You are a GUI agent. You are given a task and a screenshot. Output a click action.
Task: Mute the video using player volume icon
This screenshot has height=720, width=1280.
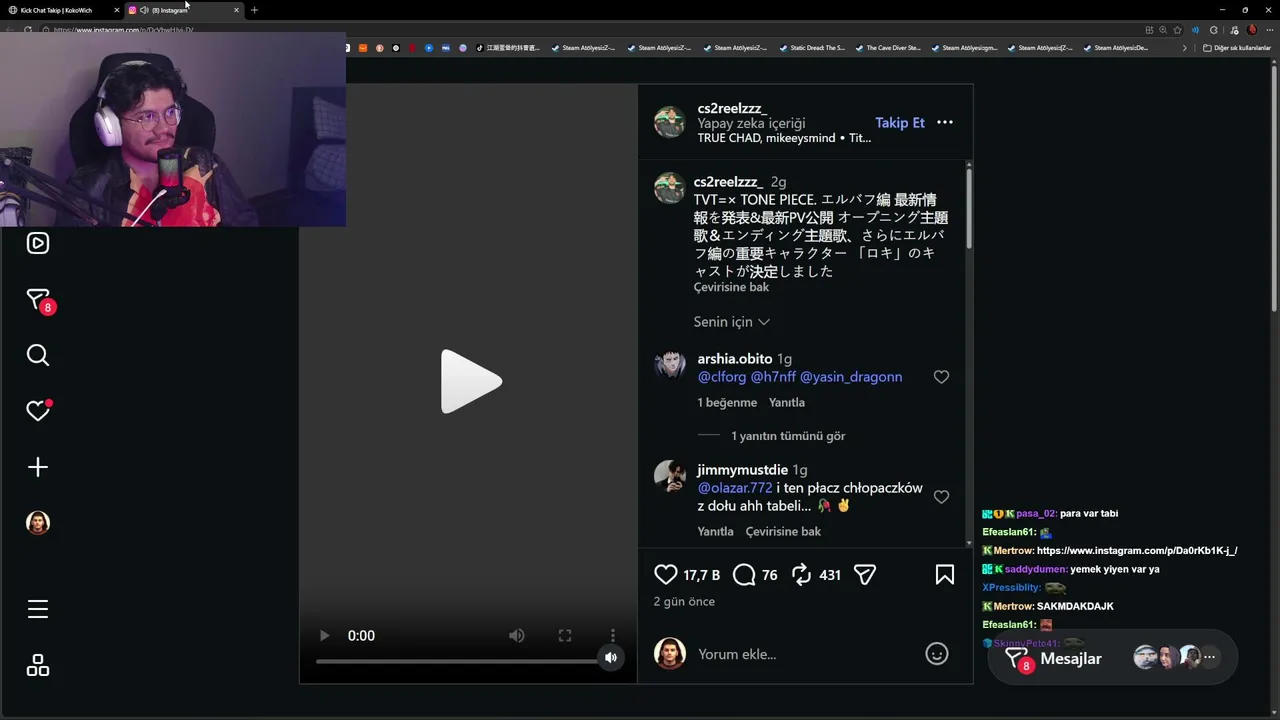[x=516, y=636]
